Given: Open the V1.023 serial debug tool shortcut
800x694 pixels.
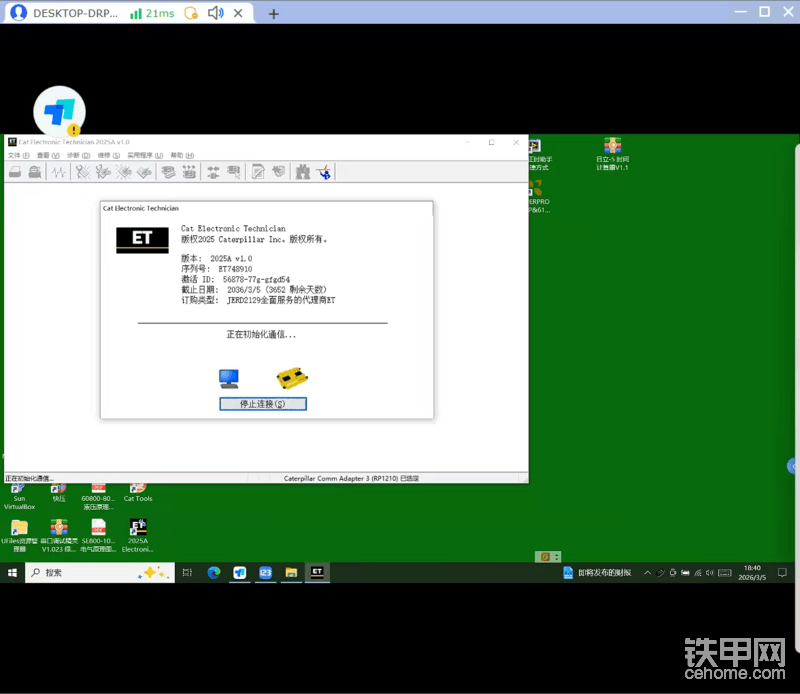Looking at the screenshot, I should (59, 536).
